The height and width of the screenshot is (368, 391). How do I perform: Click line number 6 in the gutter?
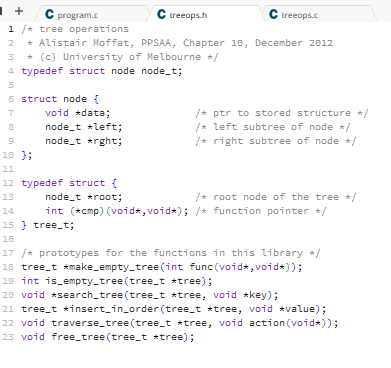[x=11, y=99]
